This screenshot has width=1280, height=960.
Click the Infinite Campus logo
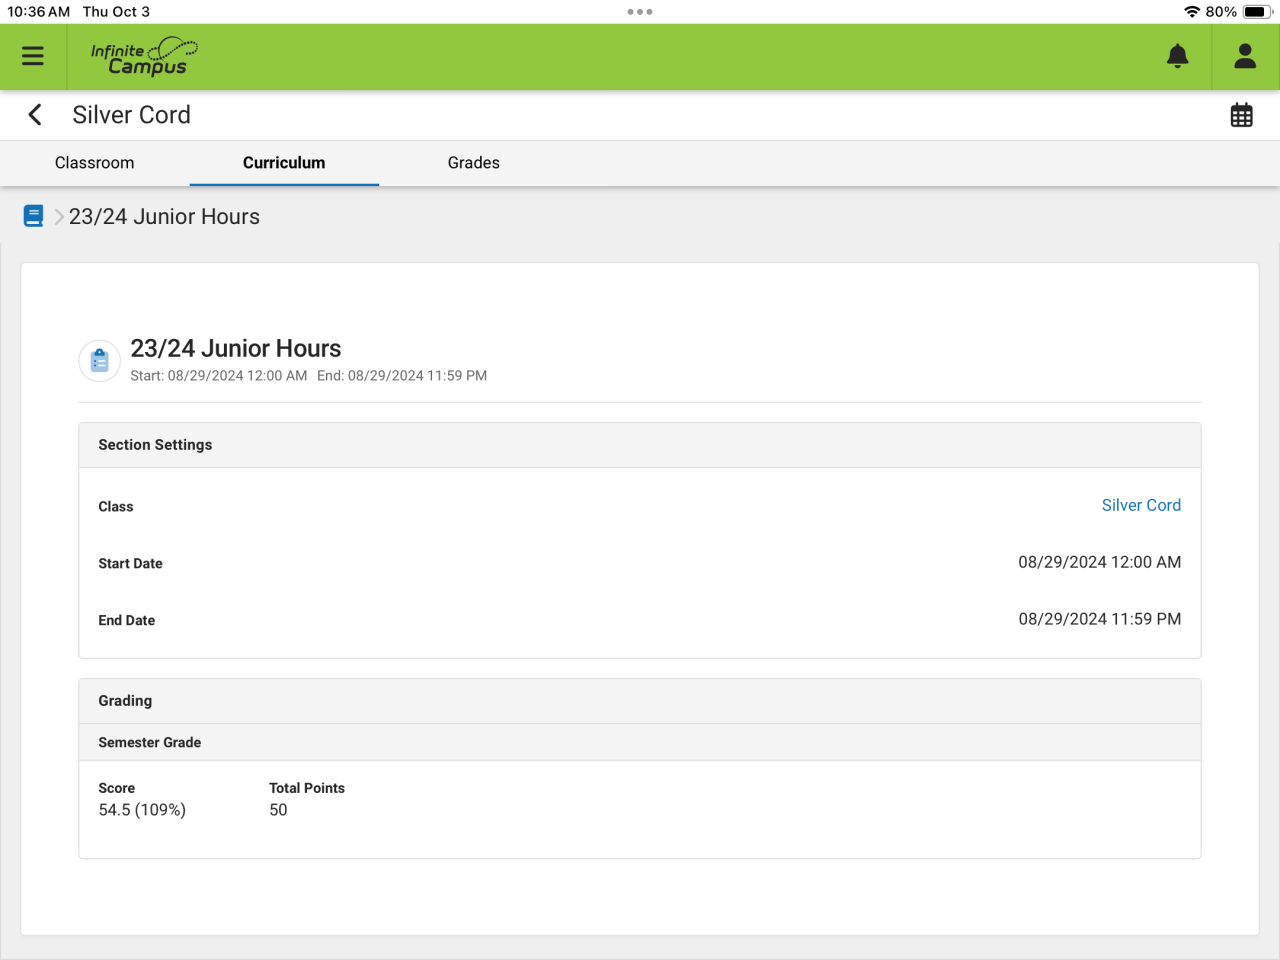point(144,57)
